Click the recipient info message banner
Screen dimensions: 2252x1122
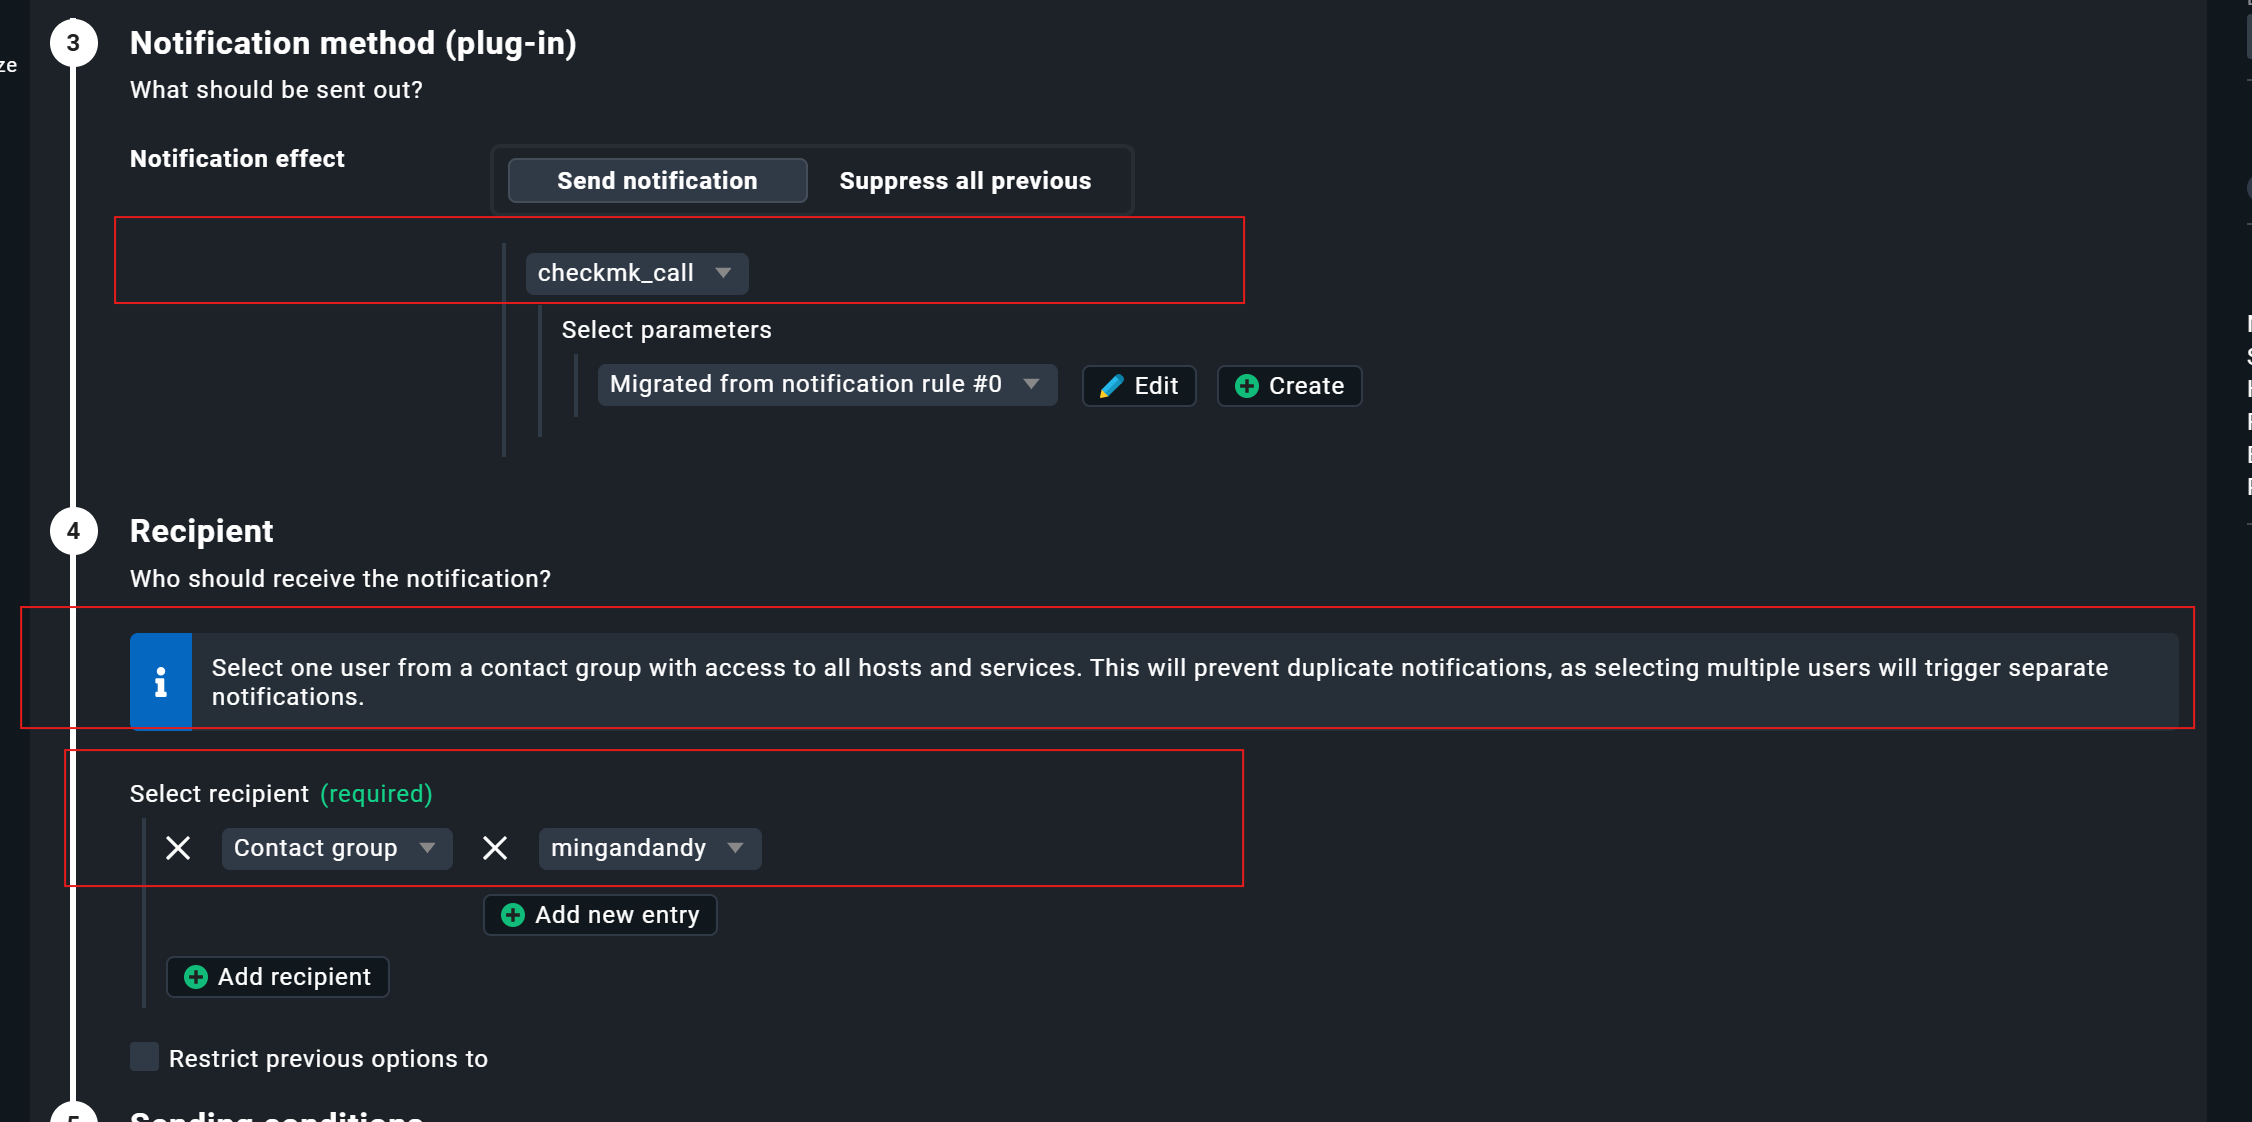click(1160, 682)
